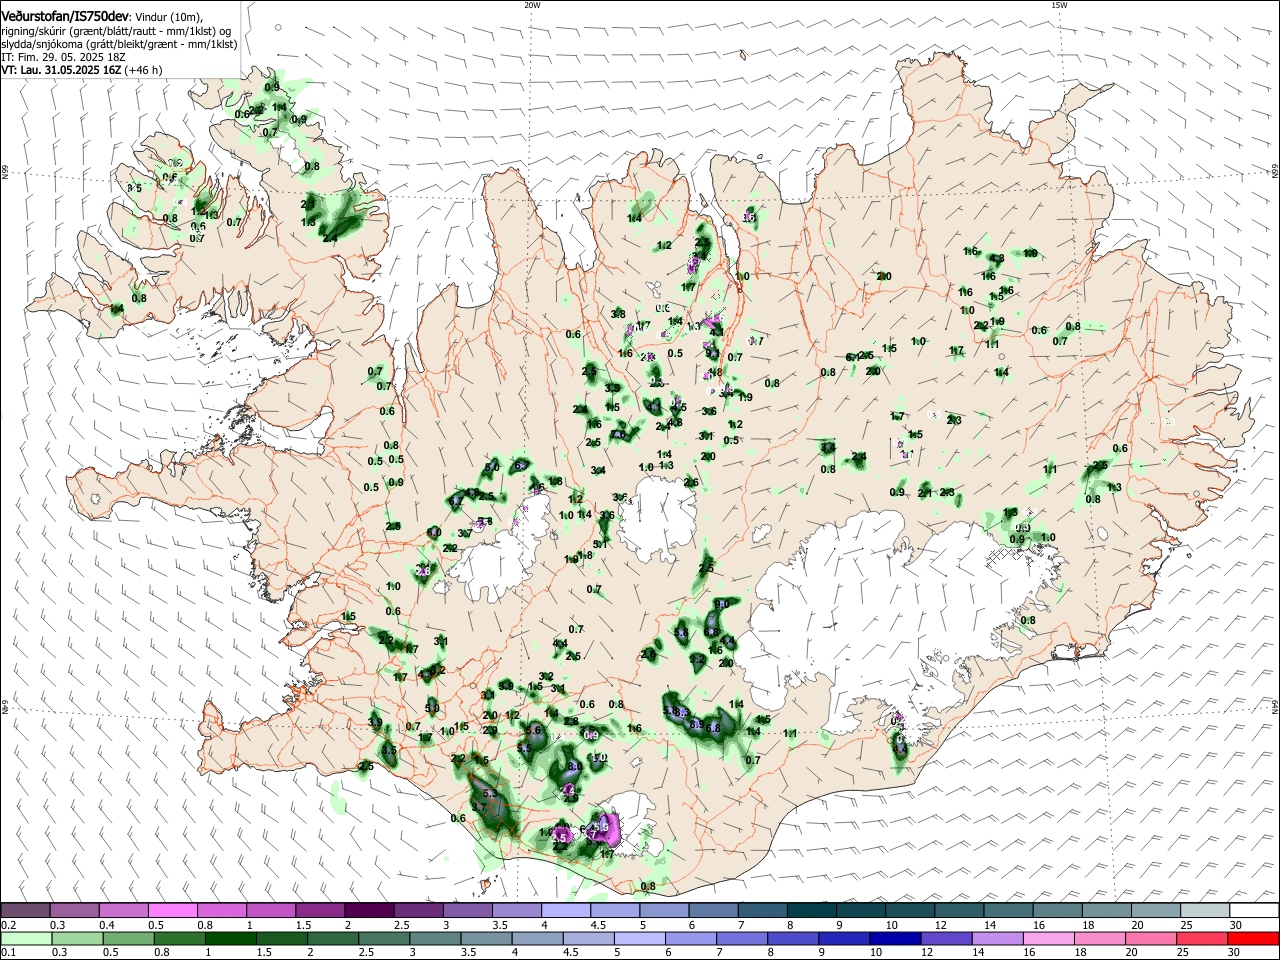
Task: Click the "0.2" label on the snow legend
Action: pos(8,925)
